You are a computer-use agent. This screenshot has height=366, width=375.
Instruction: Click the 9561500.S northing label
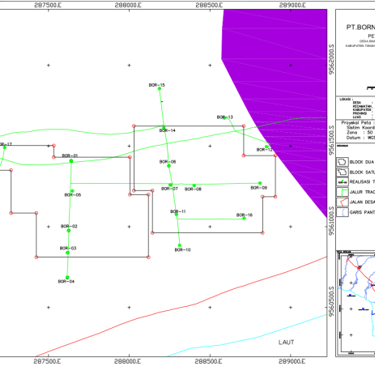pos(332,139)
